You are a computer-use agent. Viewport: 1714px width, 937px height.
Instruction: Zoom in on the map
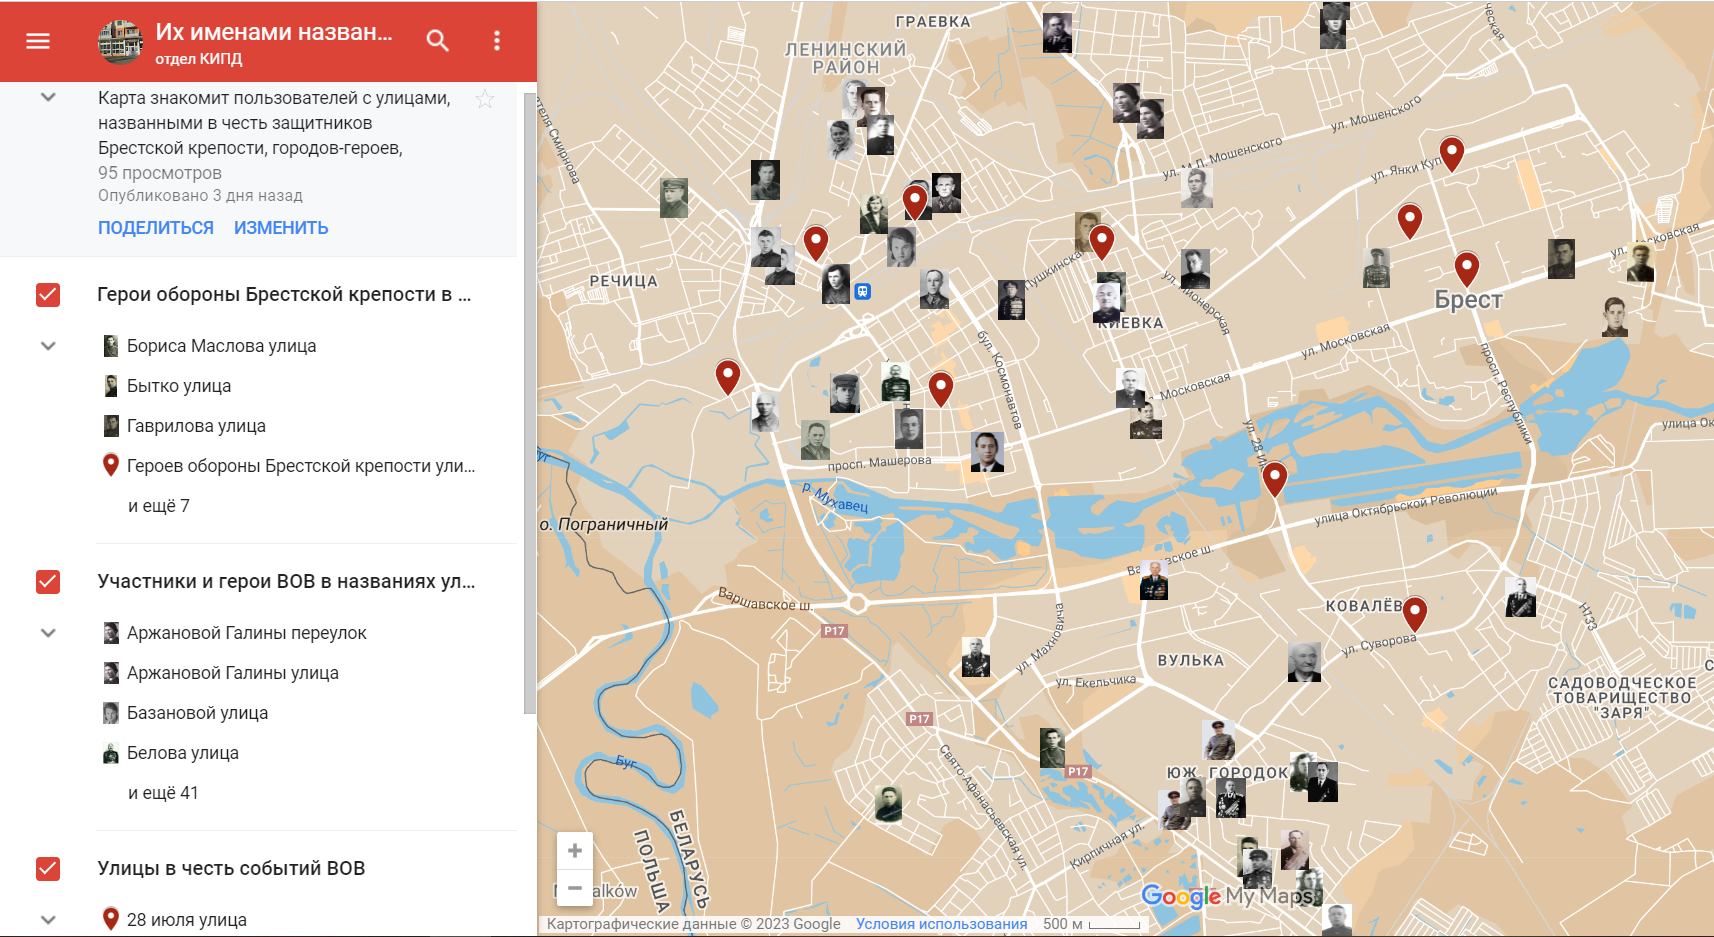tap(575, 851)
